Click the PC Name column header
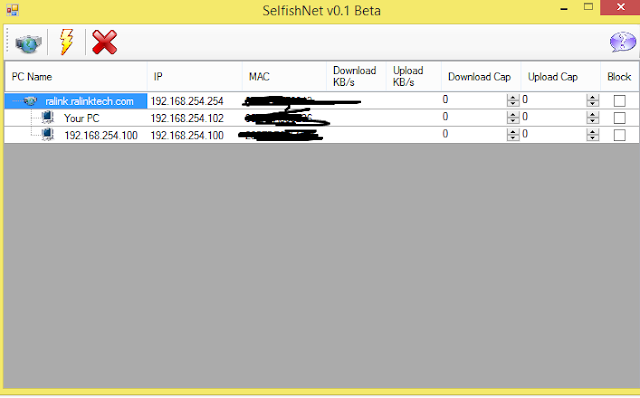Image resolution: width=640 pixels, height=398 pixels. (76, 77)
